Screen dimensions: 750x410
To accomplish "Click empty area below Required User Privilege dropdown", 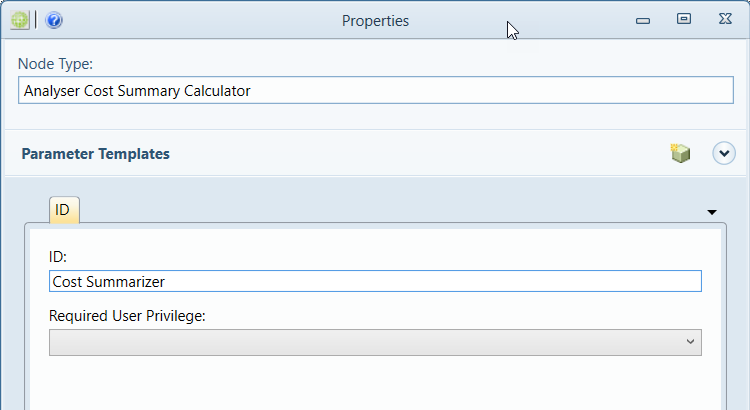I will click(375, 383).
